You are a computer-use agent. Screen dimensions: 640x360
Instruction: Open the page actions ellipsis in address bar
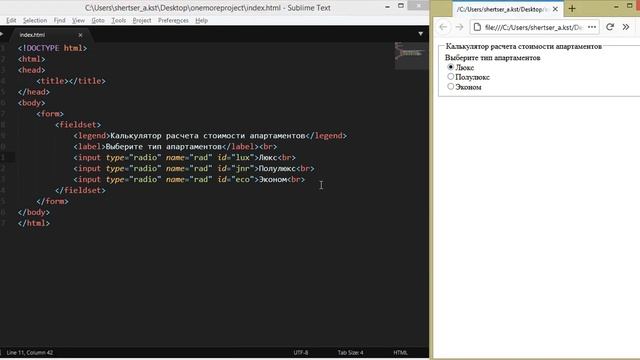(592, 27)
